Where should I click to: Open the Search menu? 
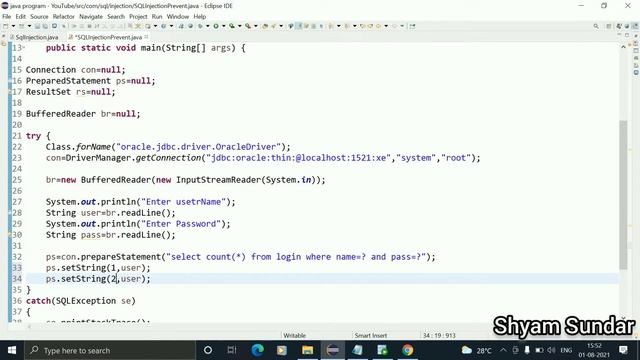pyautogui.click(x=116, y=17)
